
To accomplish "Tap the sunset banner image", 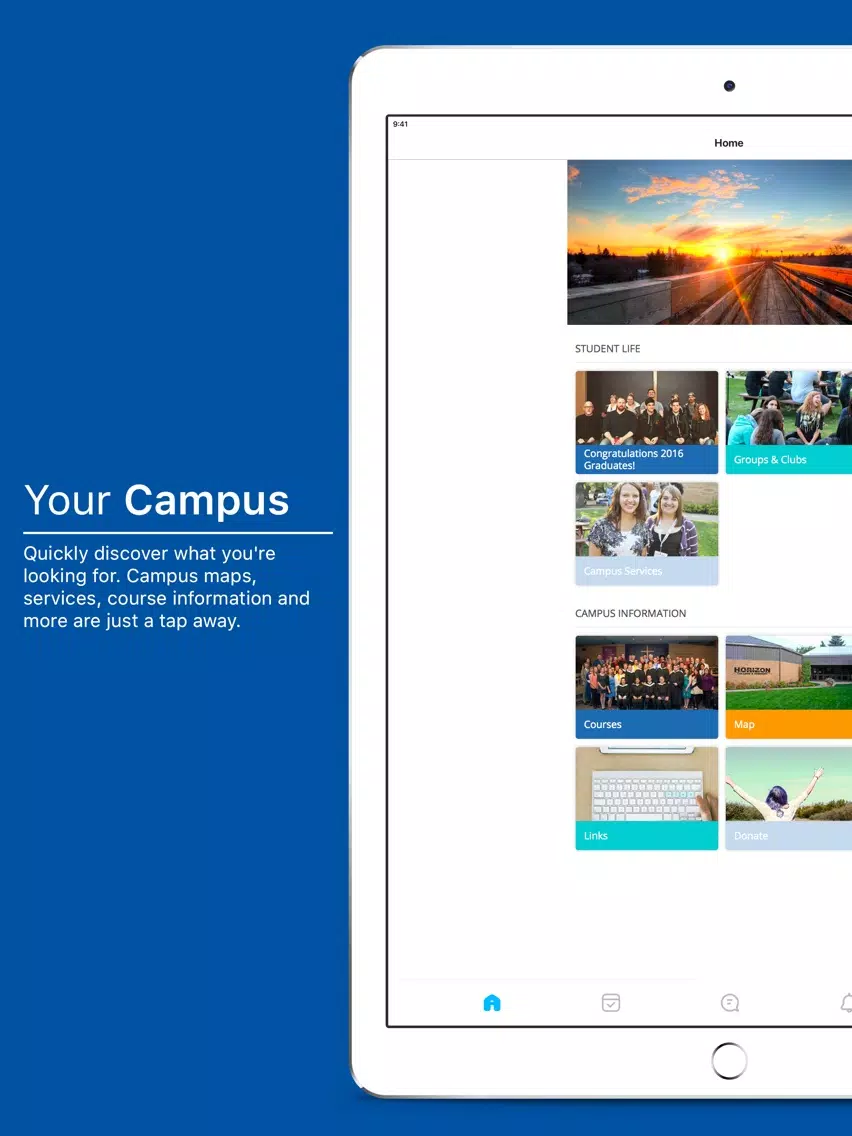I will [709, 242].
